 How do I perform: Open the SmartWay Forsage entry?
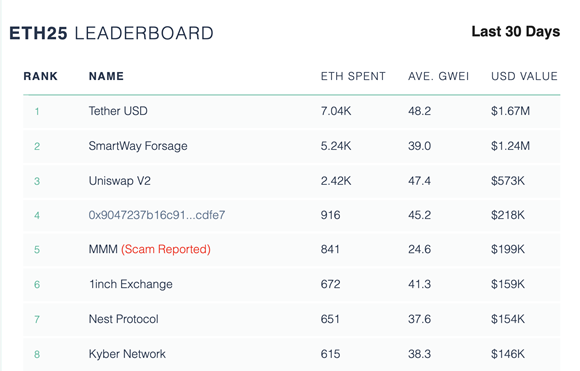(x=138, y=146)
